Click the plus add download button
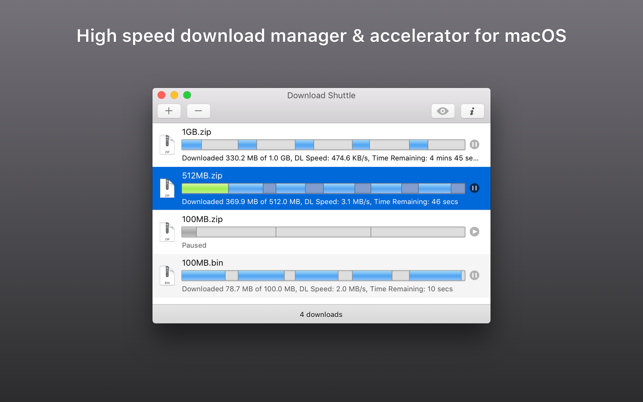643x402 pixels. pos(169,111)
